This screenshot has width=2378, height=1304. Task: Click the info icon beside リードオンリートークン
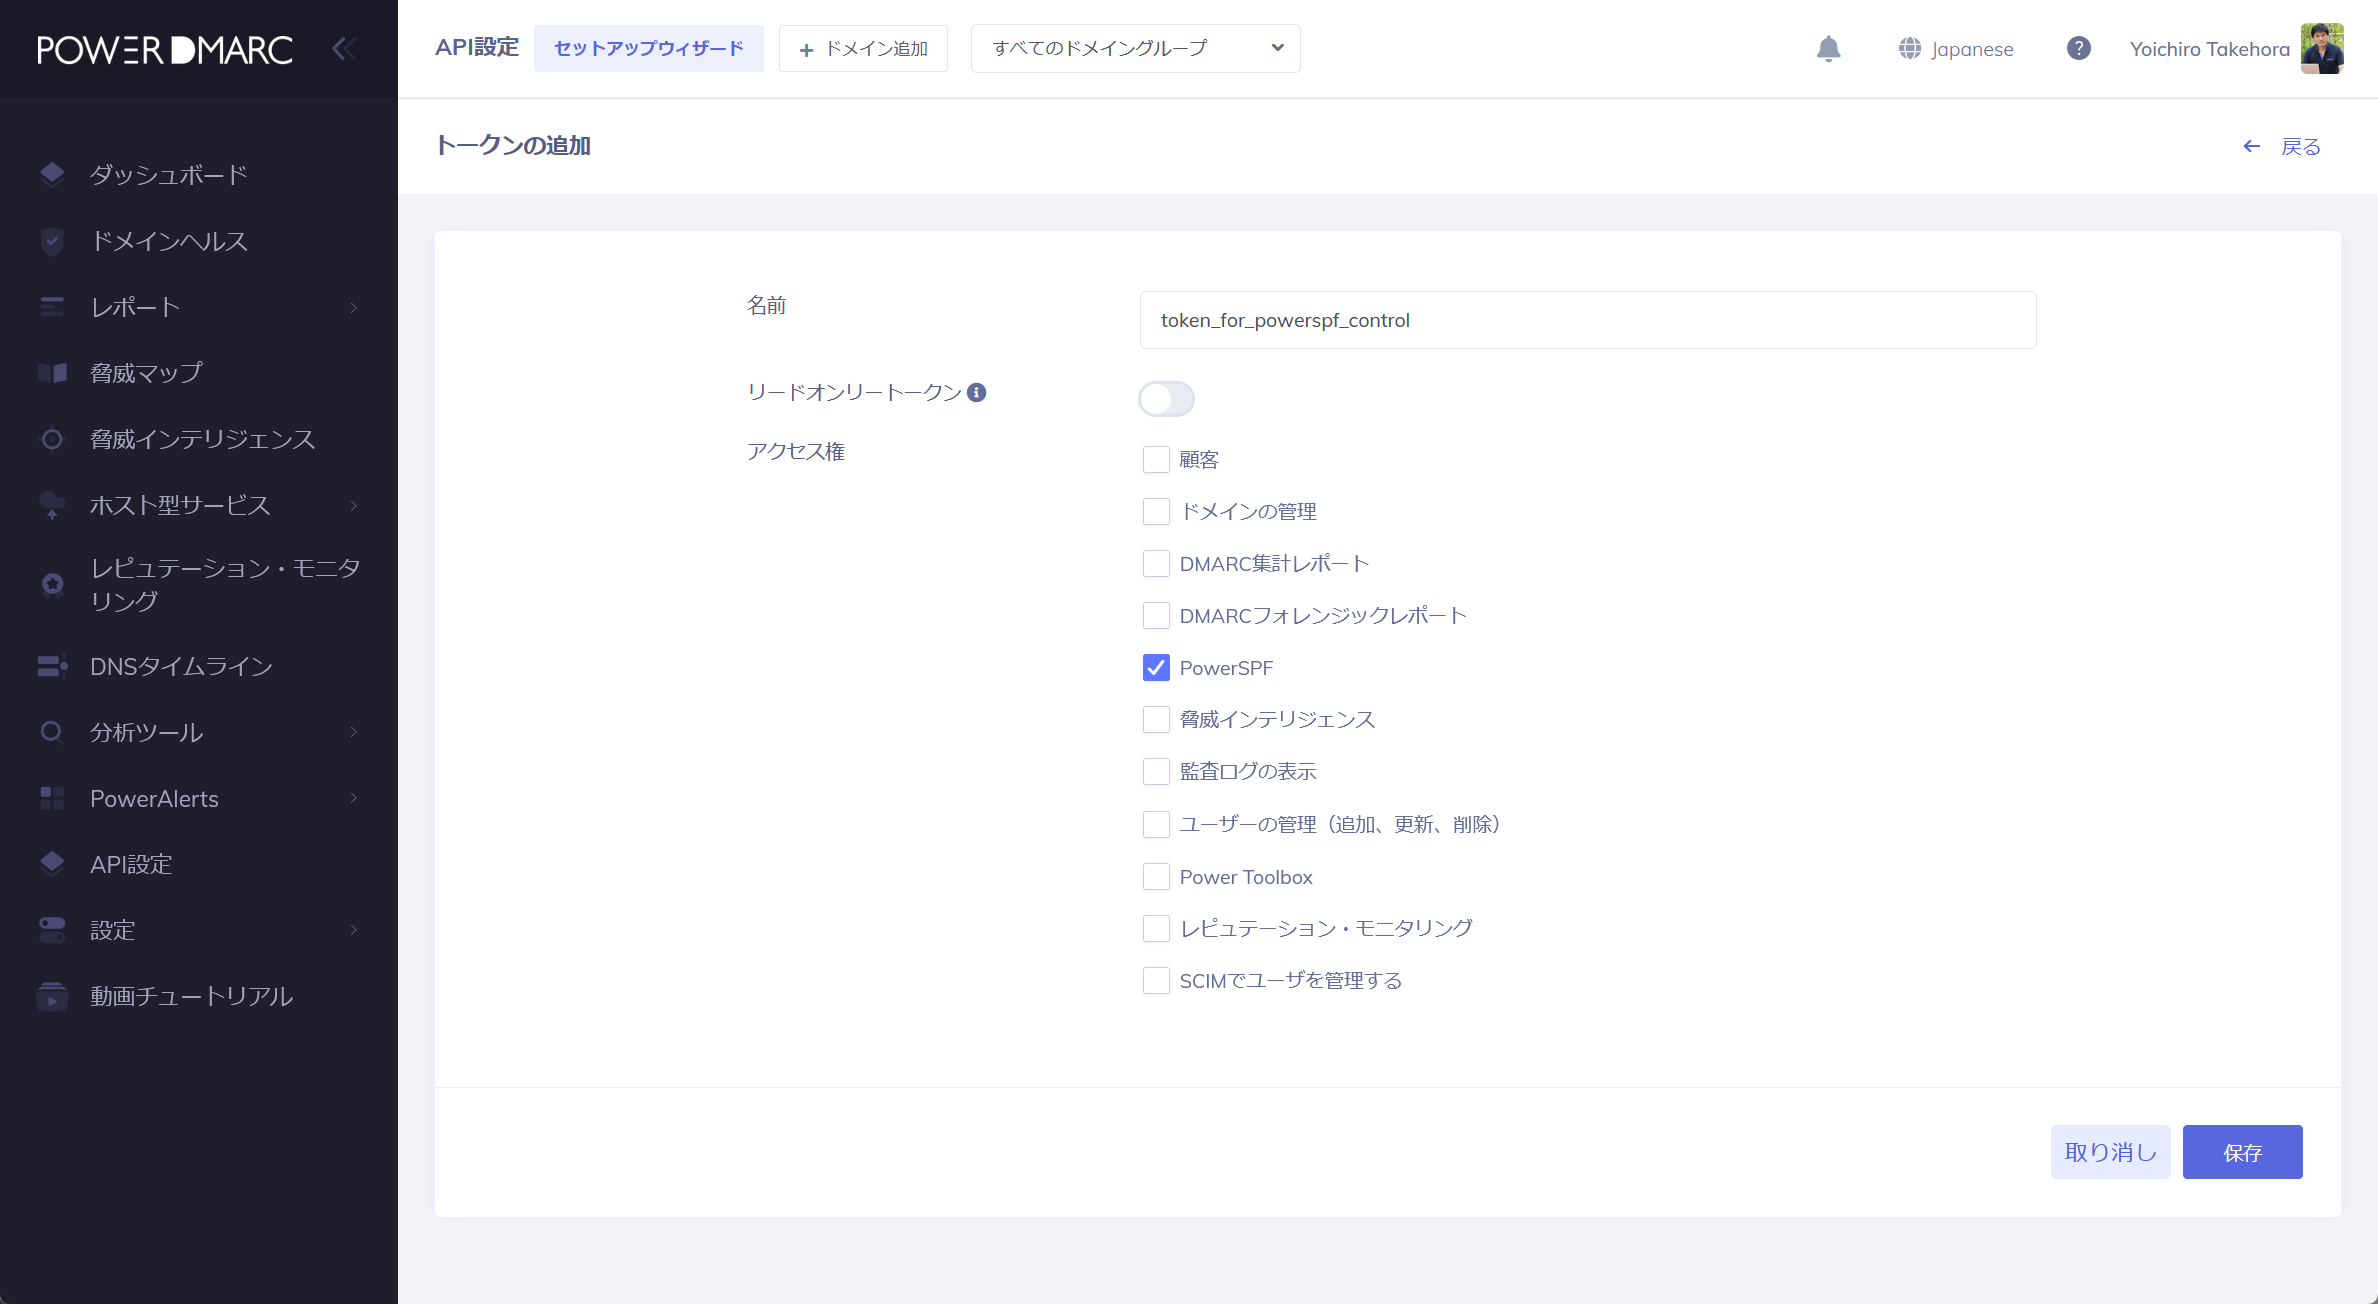pos(977,393)
